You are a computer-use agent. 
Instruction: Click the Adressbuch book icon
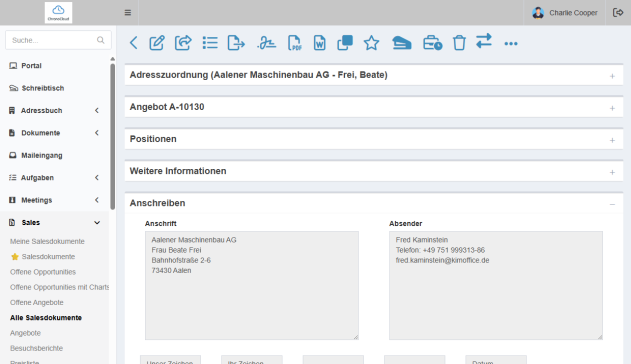(12, 110)
